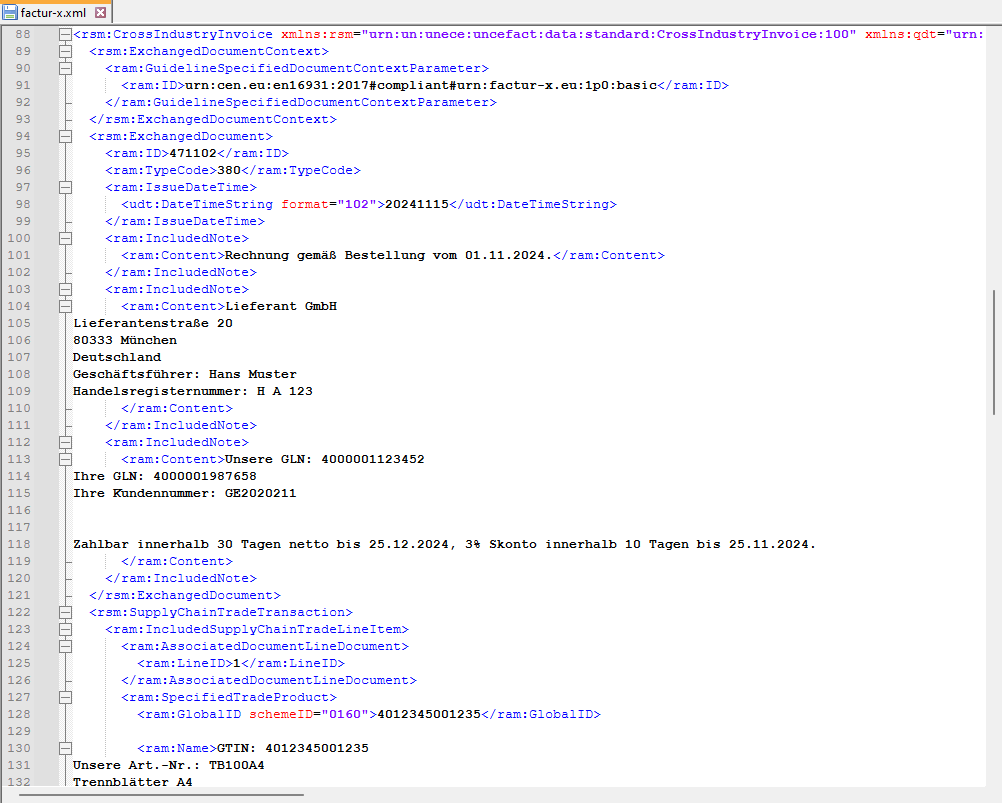Screen dimensions: 1002x803
Task: Collapse the IncludedNote fold at line 100
Action: (65, 238)
